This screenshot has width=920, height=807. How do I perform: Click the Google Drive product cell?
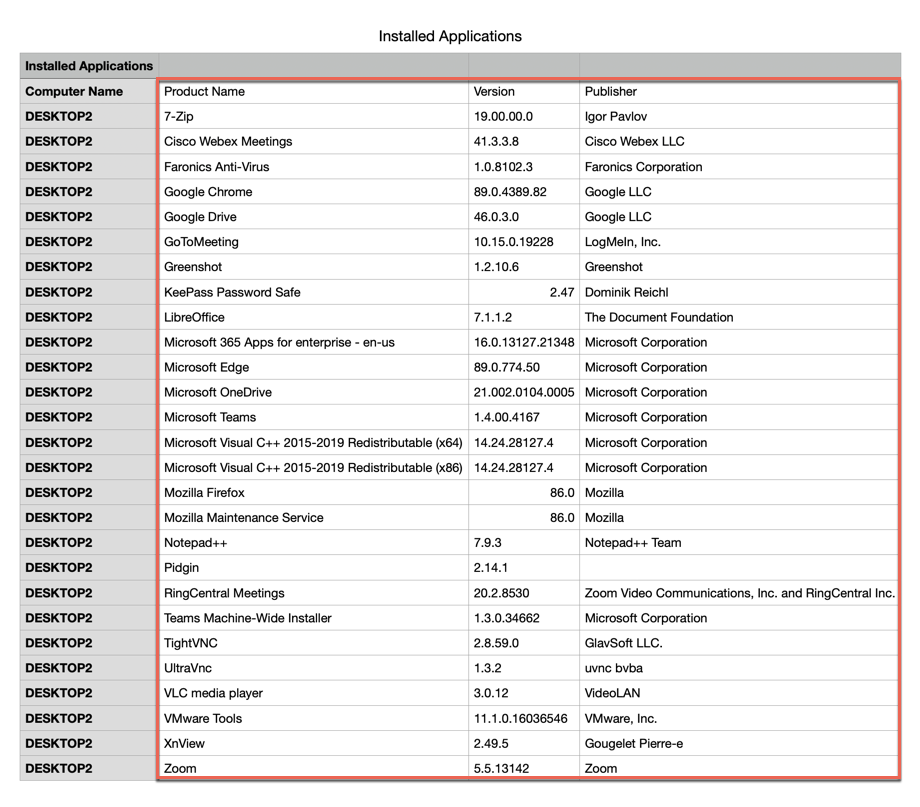pyautogui.click(x=313, y=217)
